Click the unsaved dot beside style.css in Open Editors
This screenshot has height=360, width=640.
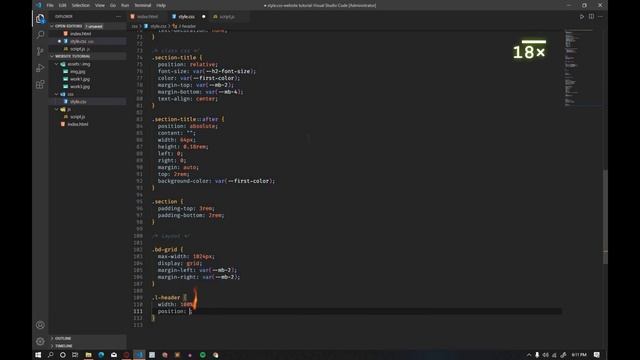[60, 41]
